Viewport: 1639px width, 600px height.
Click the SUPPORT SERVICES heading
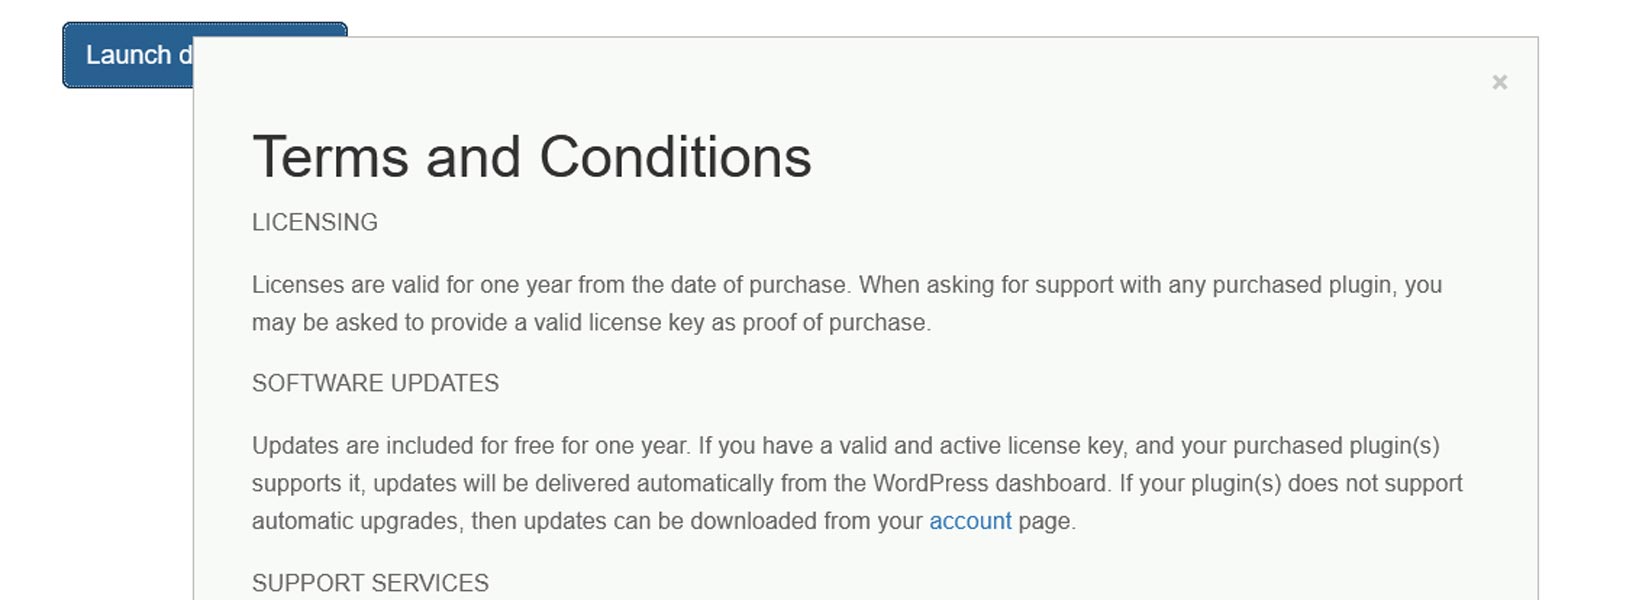[x=370, y=583]
